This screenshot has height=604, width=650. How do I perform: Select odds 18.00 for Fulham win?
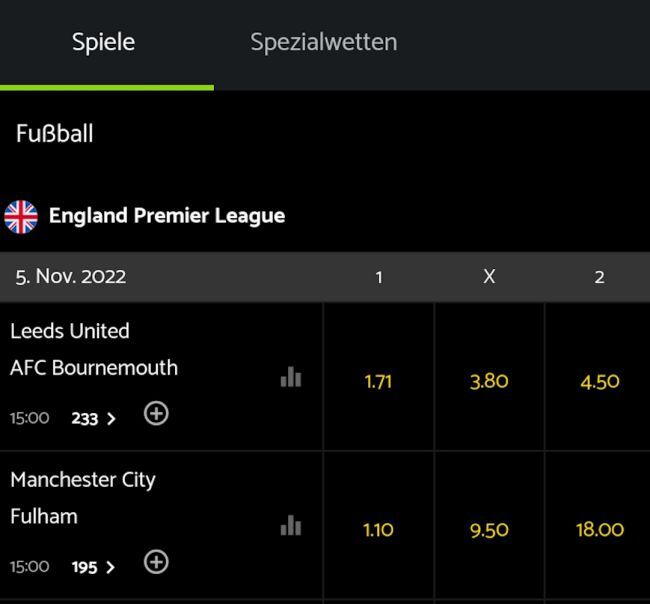599,530
